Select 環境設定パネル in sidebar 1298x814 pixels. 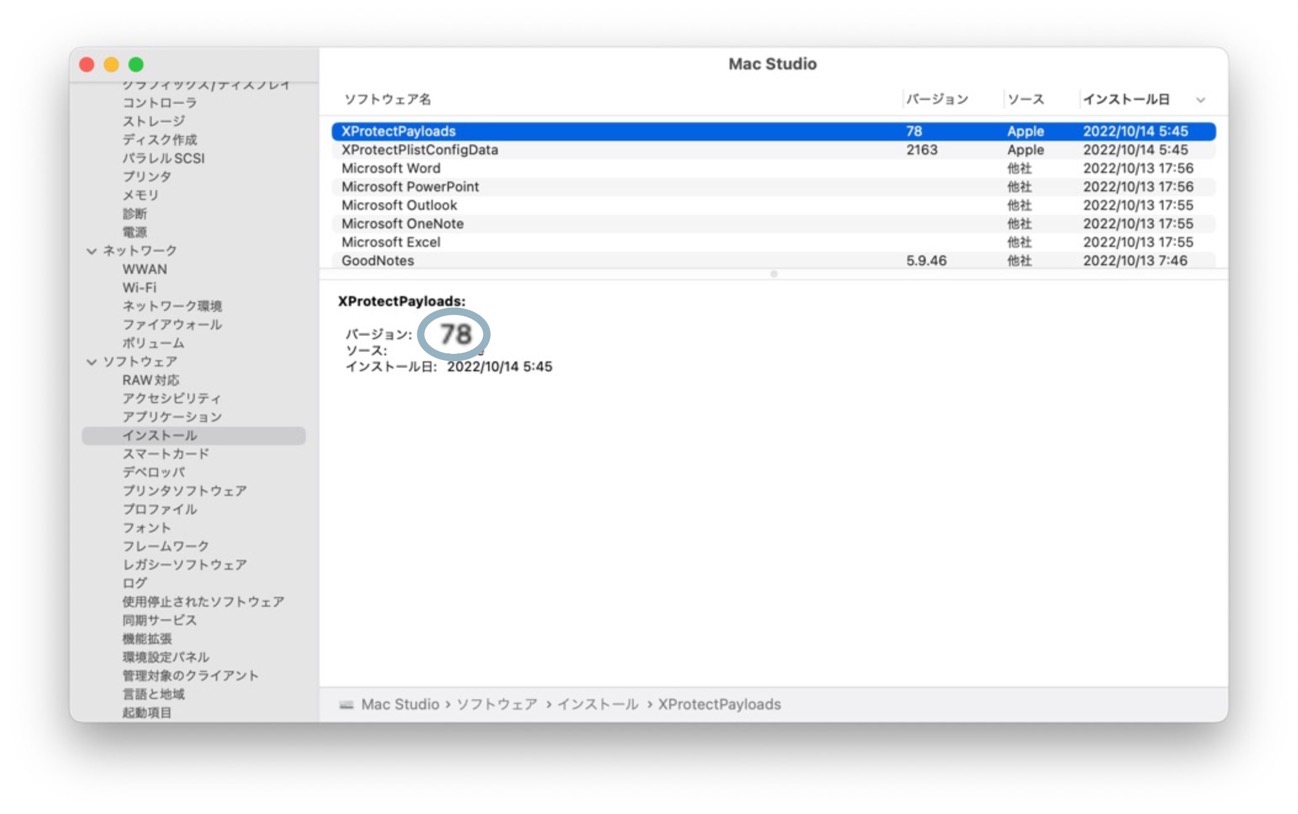[x=166, y=657]
